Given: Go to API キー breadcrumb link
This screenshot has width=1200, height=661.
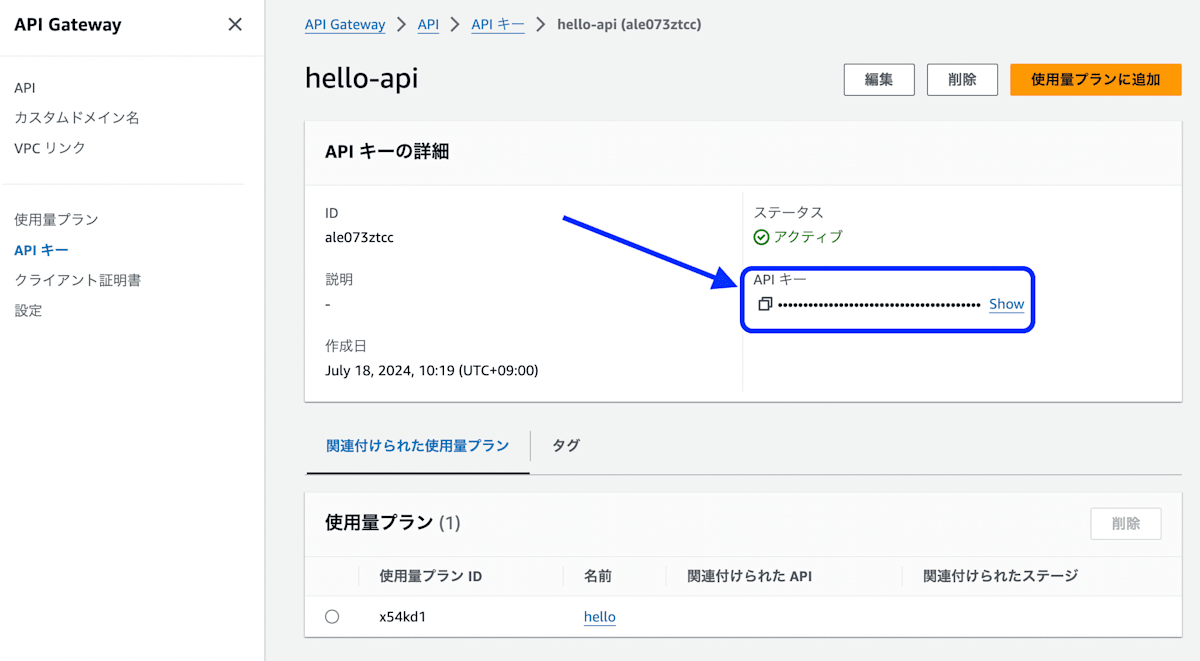Looking at the screenshot, I should 498,25.
